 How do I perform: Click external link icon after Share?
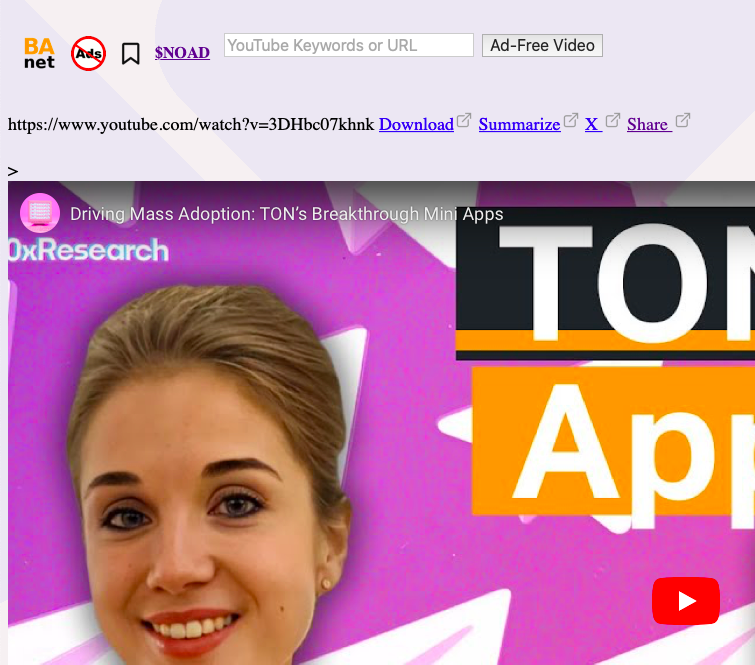click(x=683, y=120)
